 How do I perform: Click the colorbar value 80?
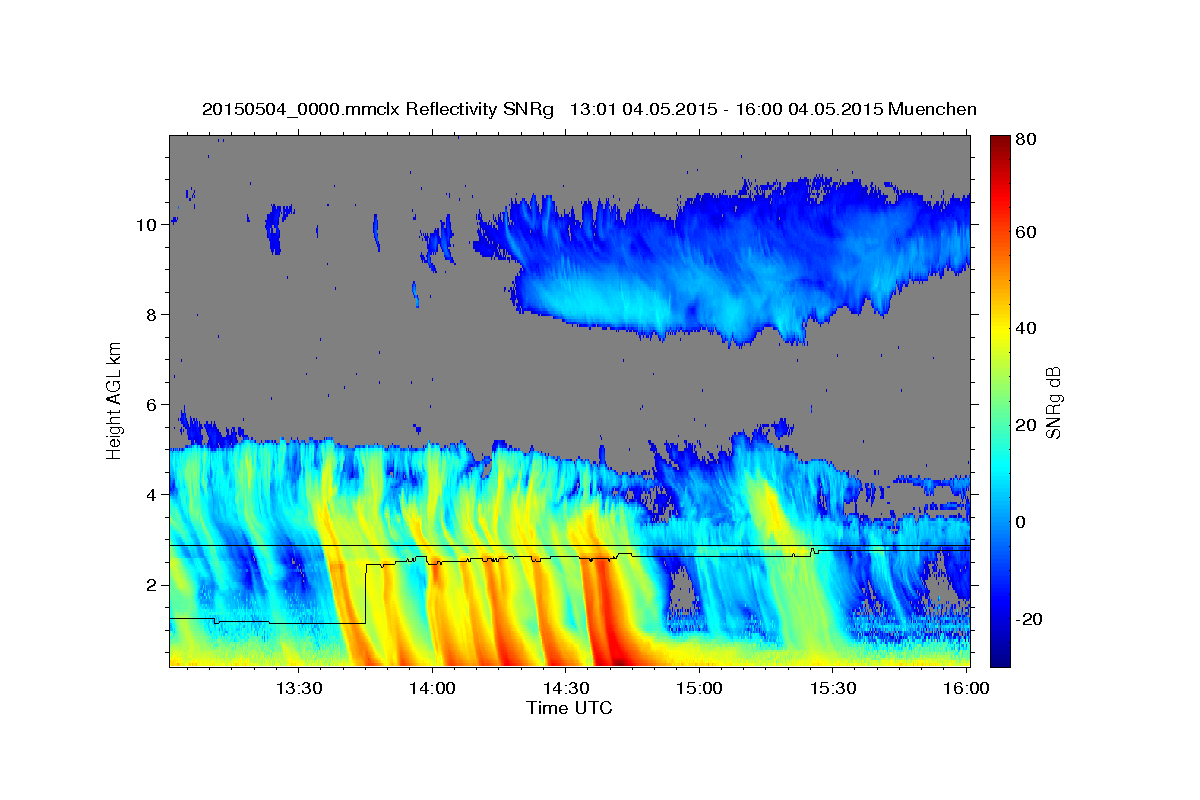(1026, 140)
